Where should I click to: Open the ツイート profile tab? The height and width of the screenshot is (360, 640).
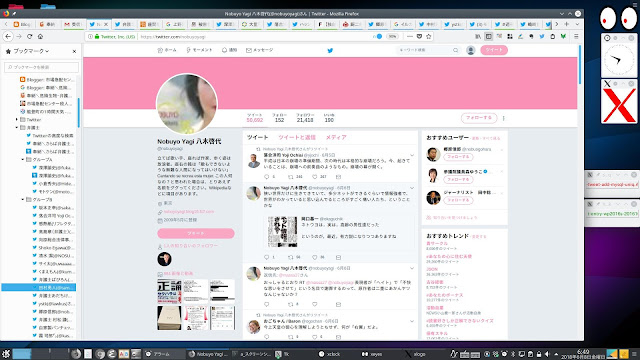pos(258,138)
